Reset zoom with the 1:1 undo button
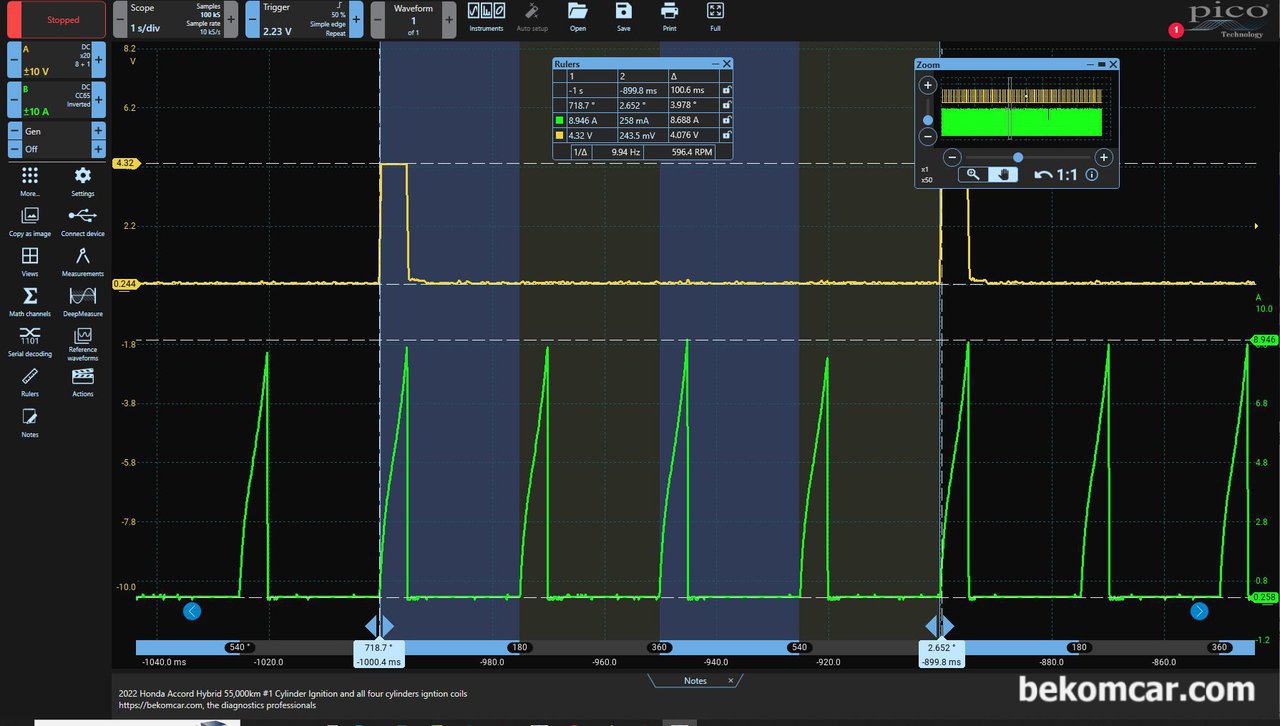 (x=1056, y=174)
